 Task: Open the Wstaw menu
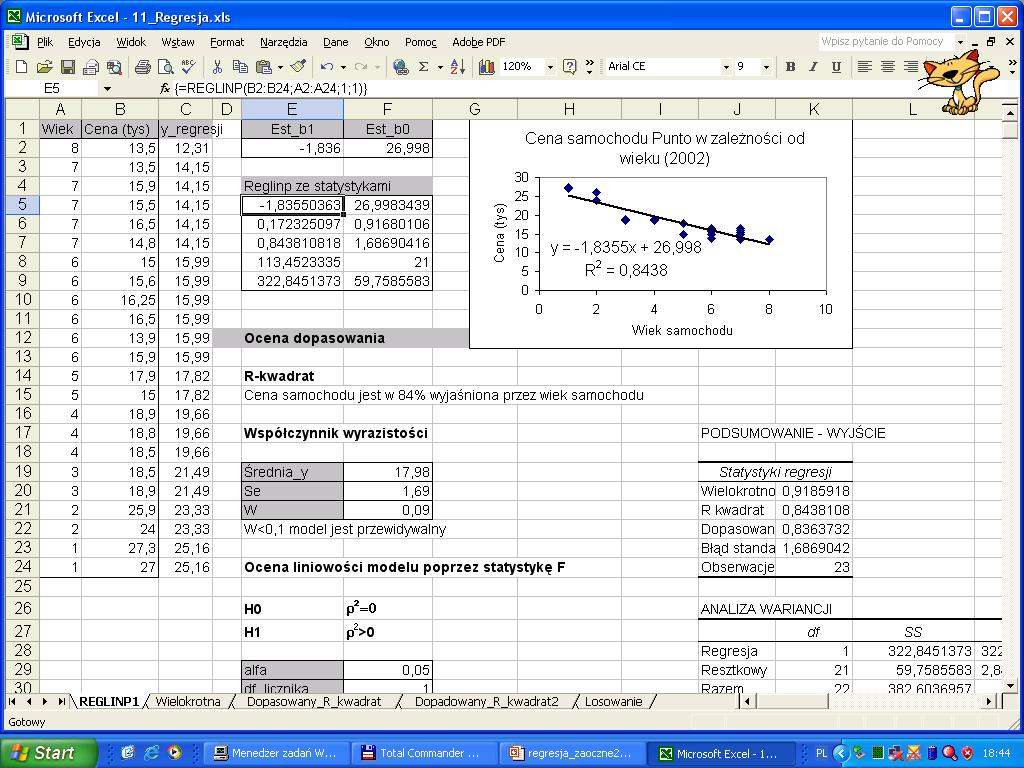point(178,42)
